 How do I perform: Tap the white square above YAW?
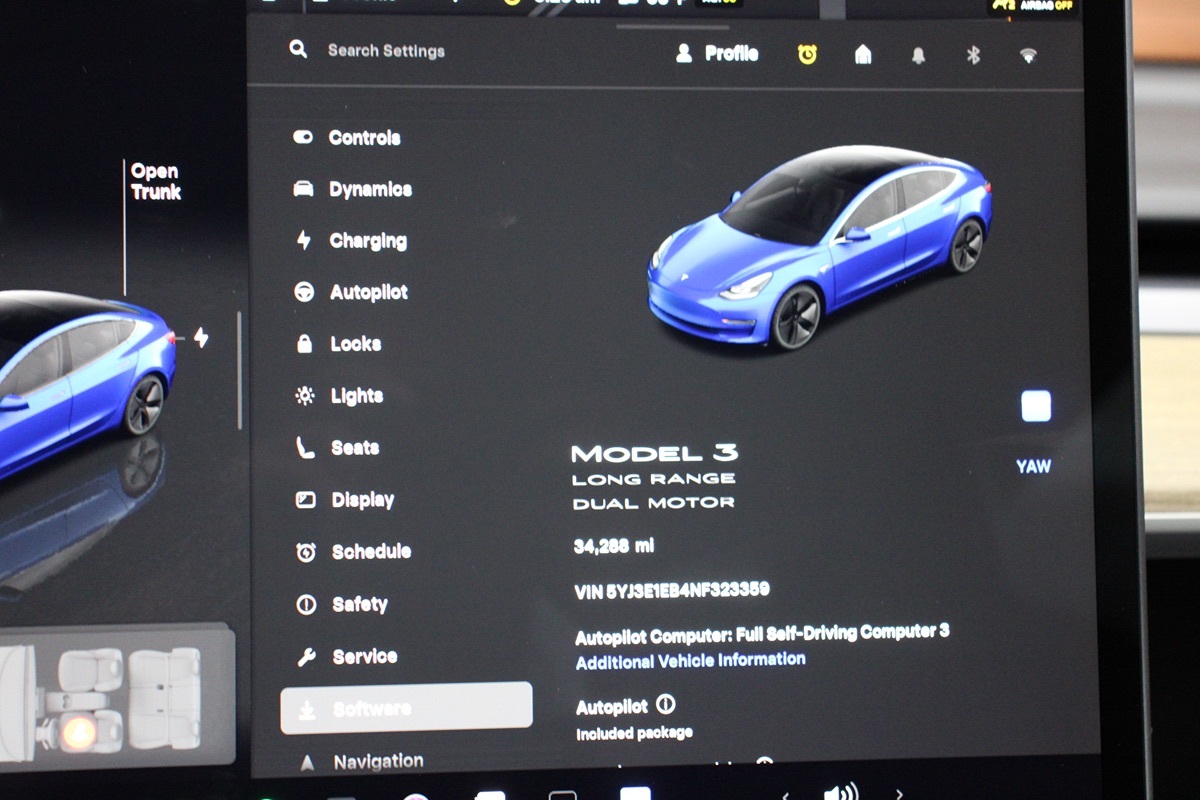pos(1036,407)
